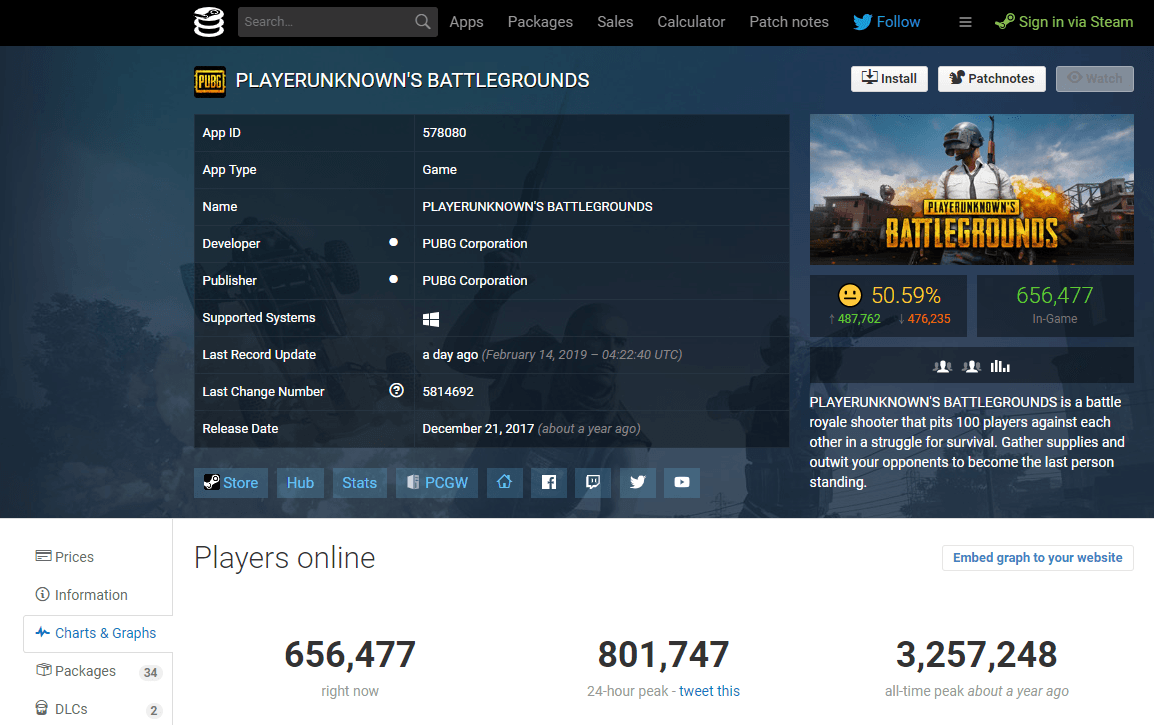1154x725 pixels.
Task: Select the Charts & Graphs tab
Action: point(98,633)
